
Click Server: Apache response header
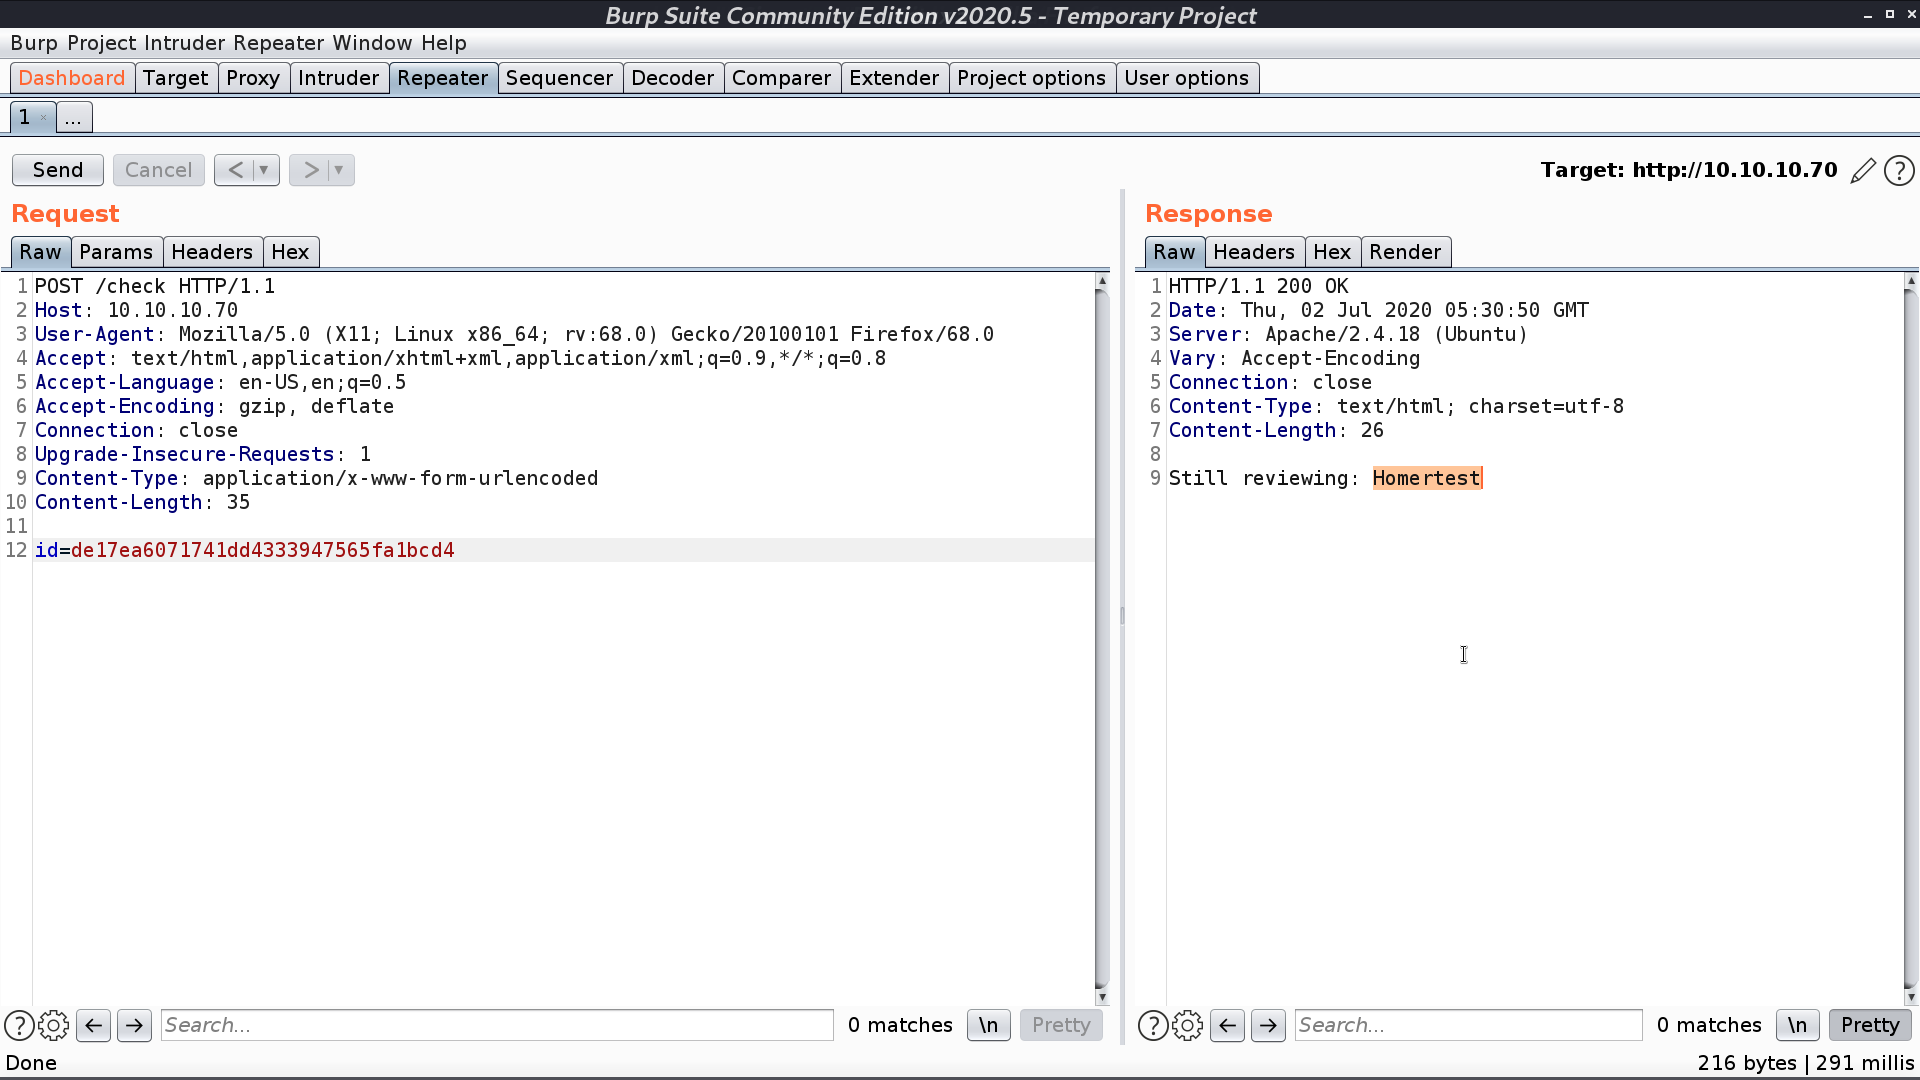pos(1348,334)
